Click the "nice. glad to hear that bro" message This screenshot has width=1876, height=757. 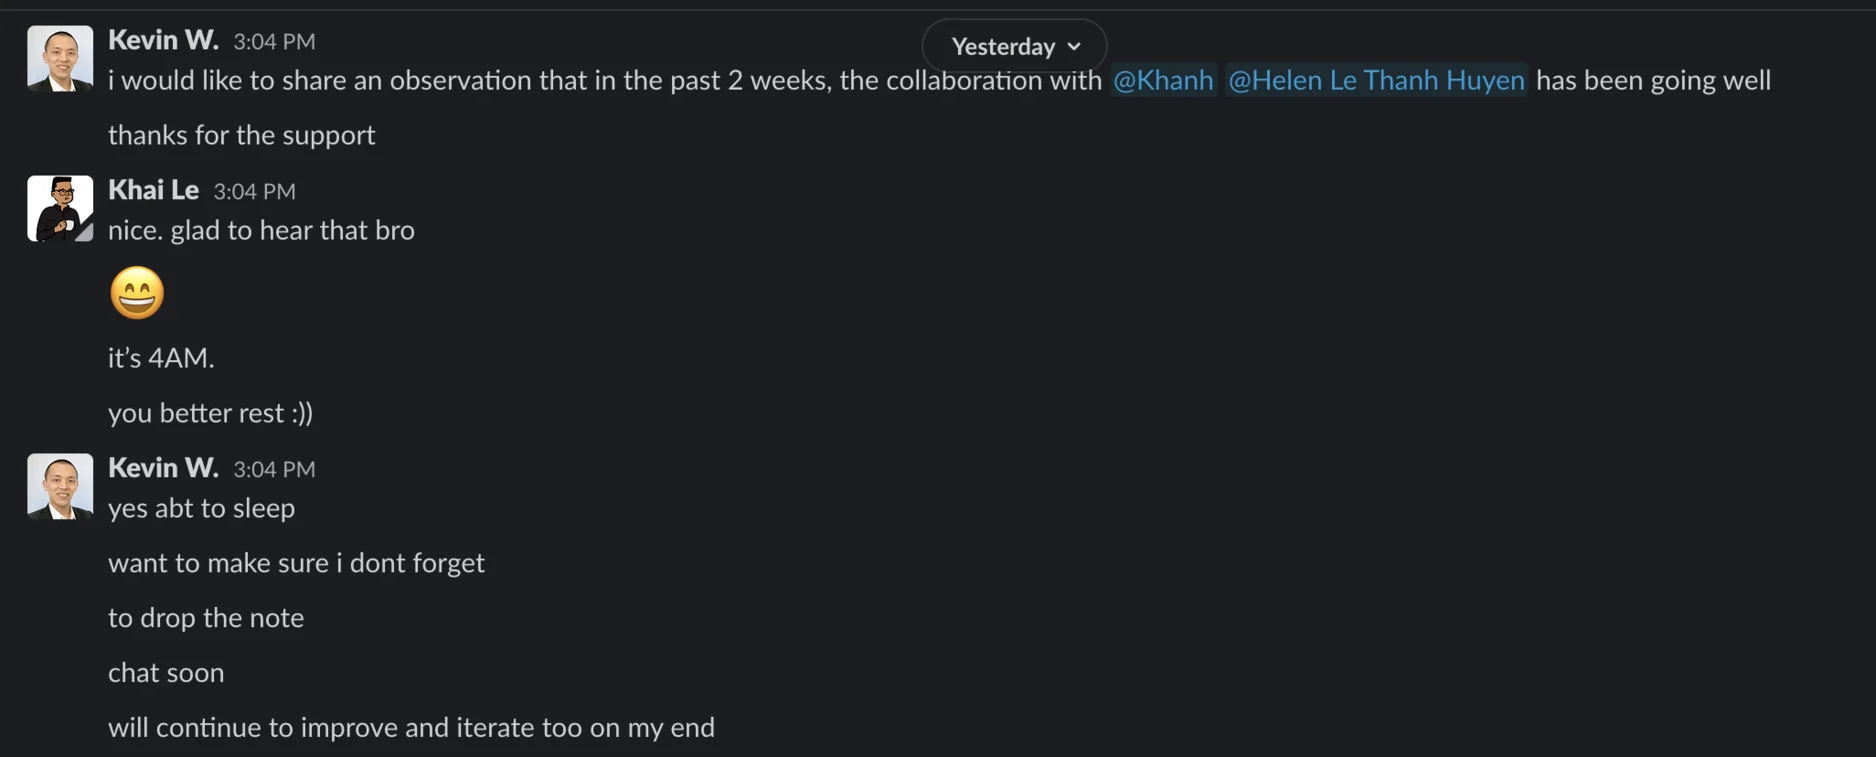(x=261, y=230)
